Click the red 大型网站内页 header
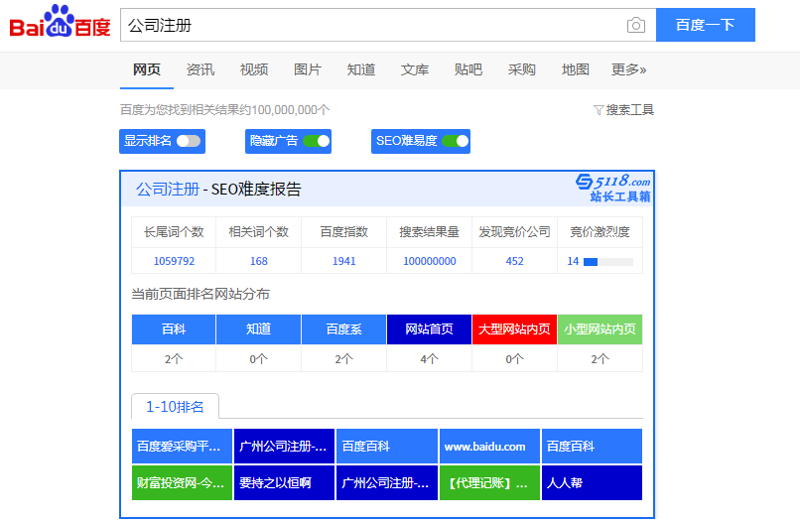 click(514, 329)
